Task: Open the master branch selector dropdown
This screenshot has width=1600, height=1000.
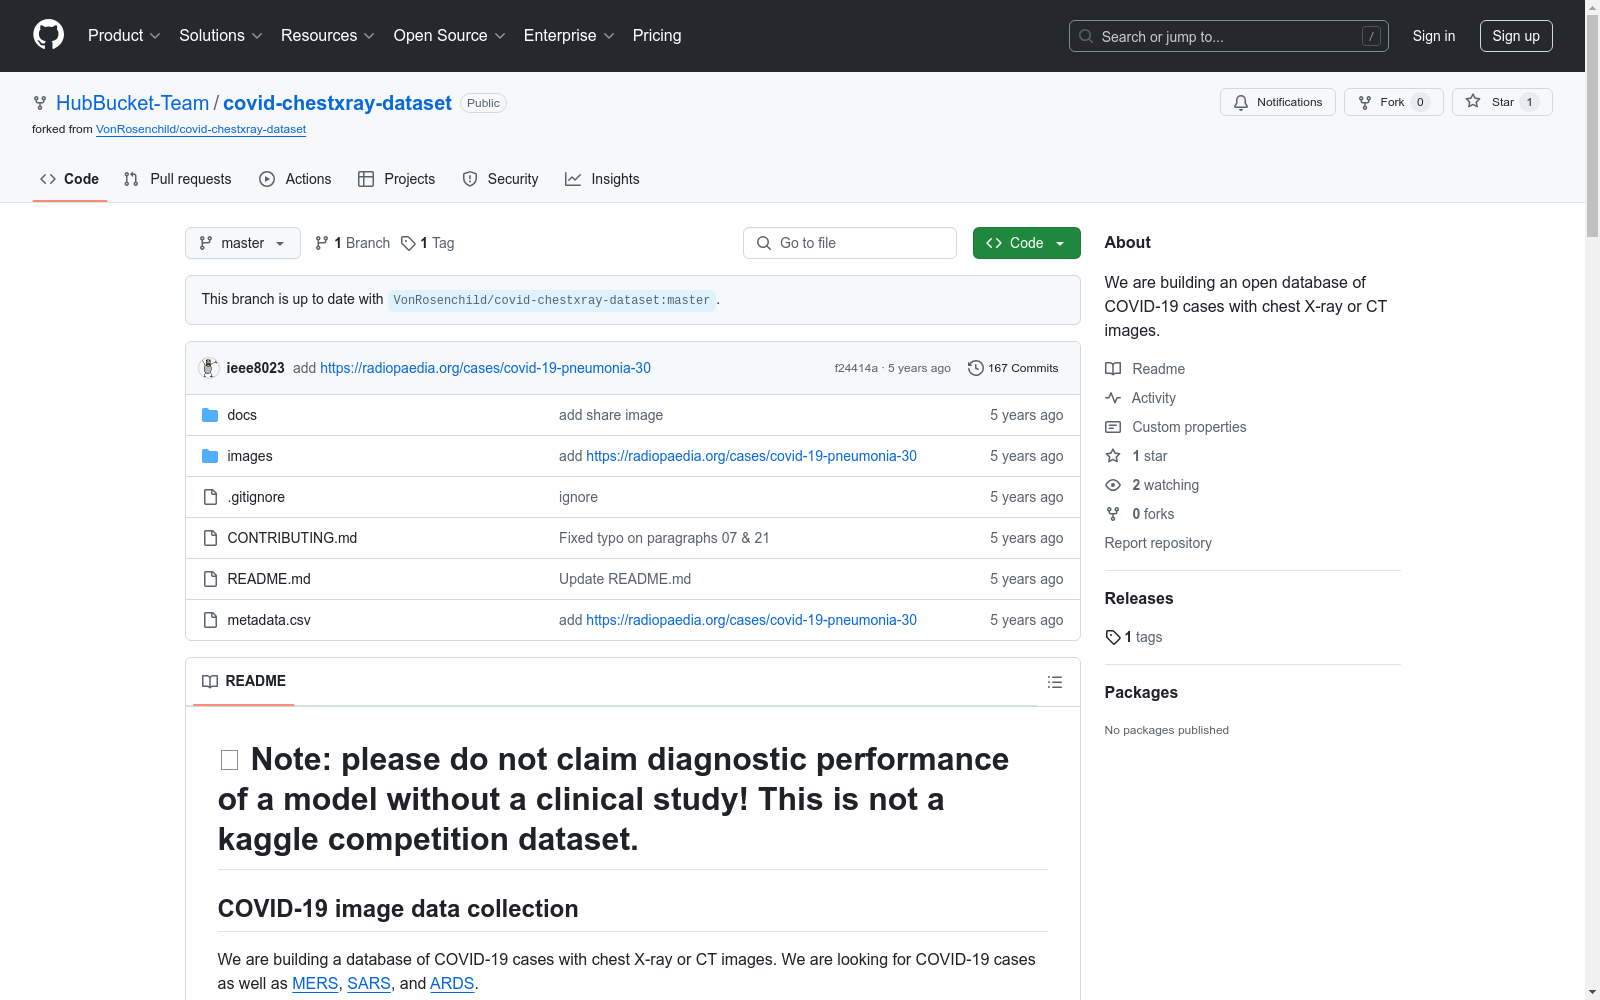Action: (x=243, y=243)
